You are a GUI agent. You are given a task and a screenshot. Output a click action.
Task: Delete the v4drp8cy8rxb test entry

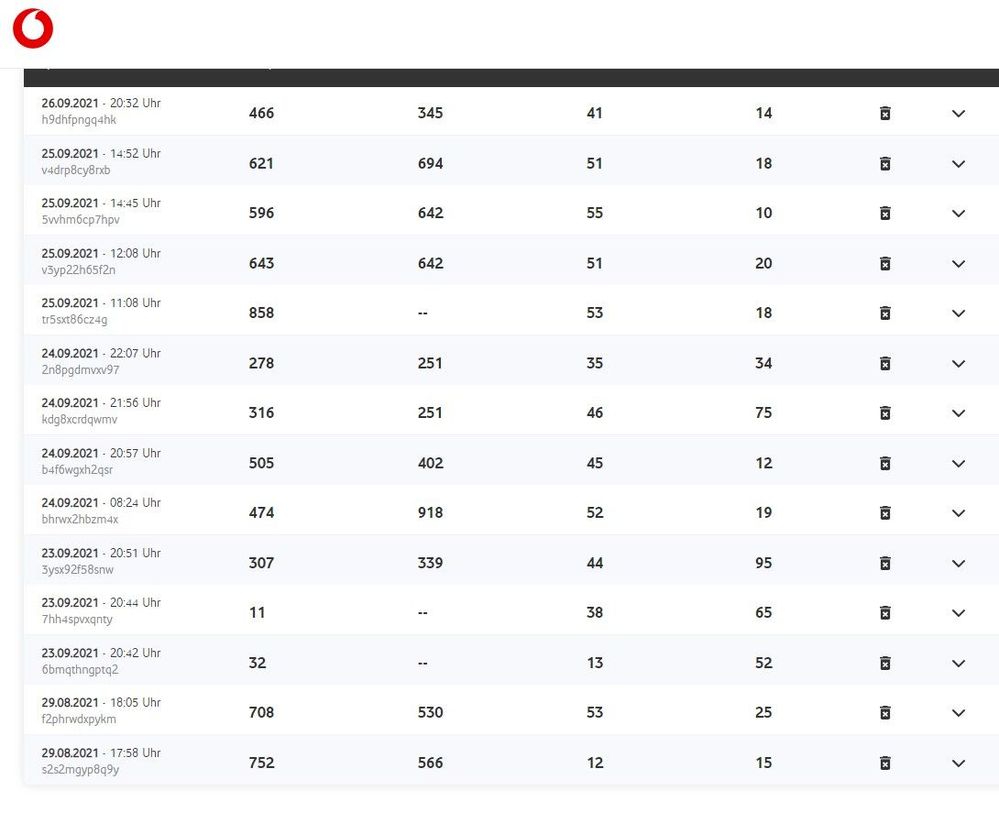[885, 164]
